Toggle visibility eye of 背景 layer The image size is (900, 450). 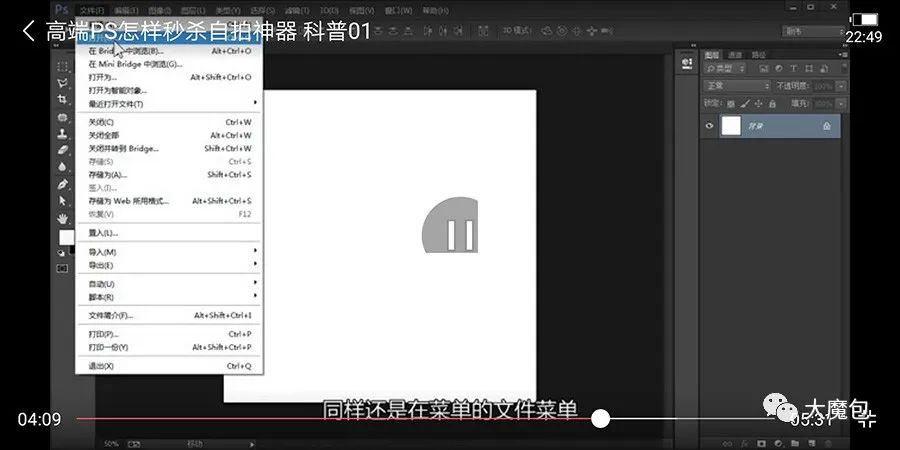point(709,126)
